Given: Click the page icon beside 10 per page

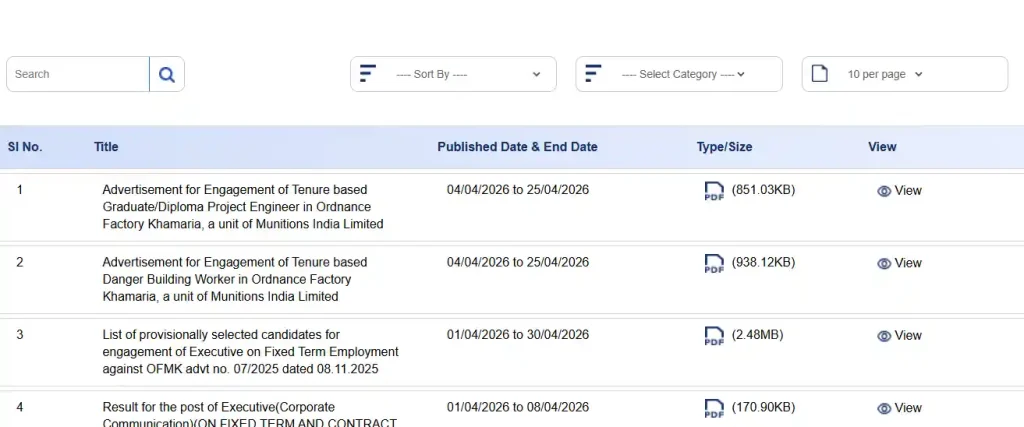Looking at the screenshot, I should tap(819, 74).
